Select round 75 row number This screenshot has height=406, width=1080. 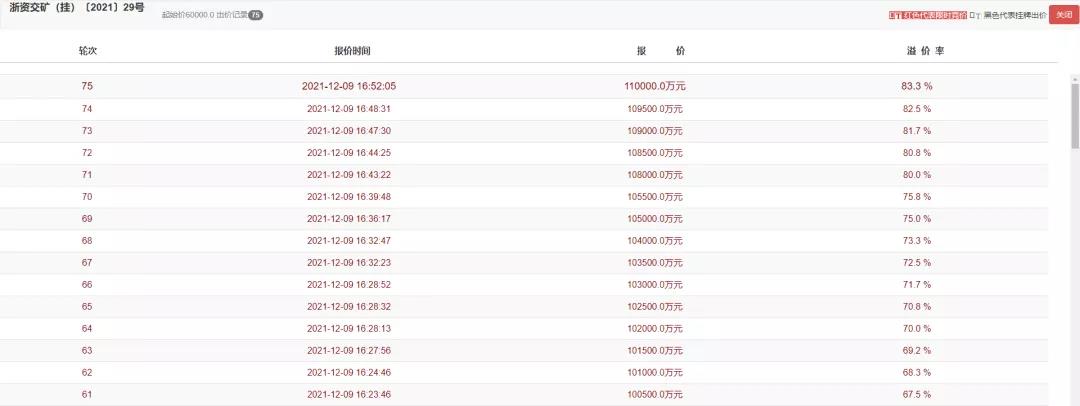pyautogui.click(x=87, y=86)
